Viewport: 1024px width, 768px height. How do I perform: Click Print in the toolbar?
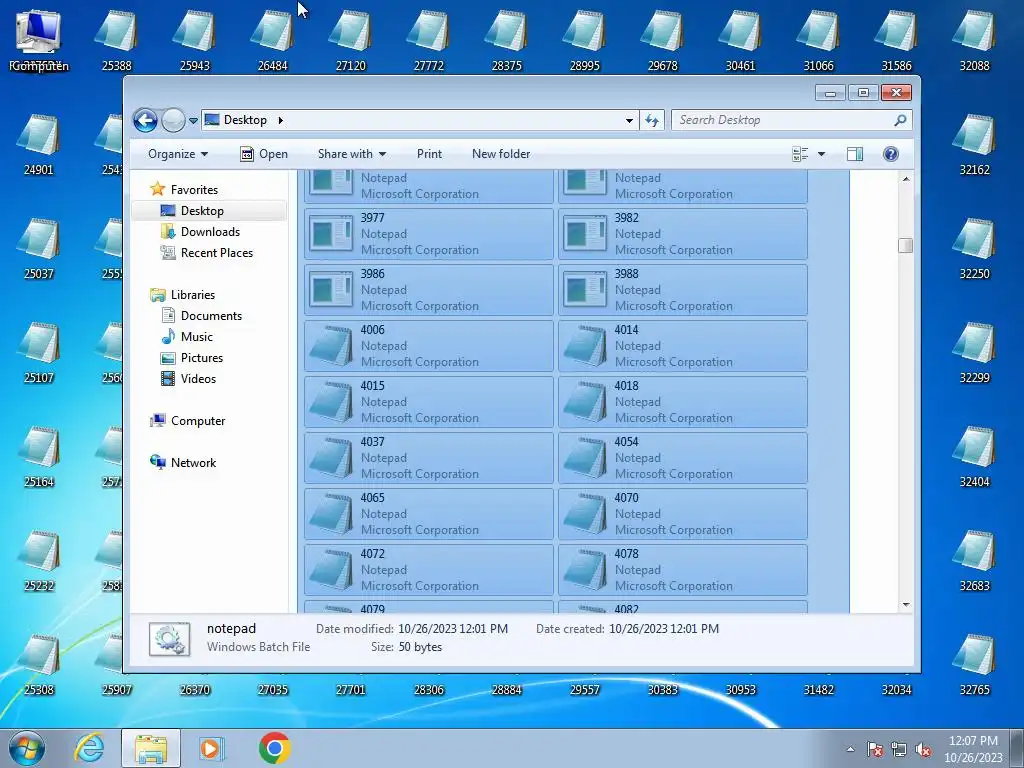(429, 154)
